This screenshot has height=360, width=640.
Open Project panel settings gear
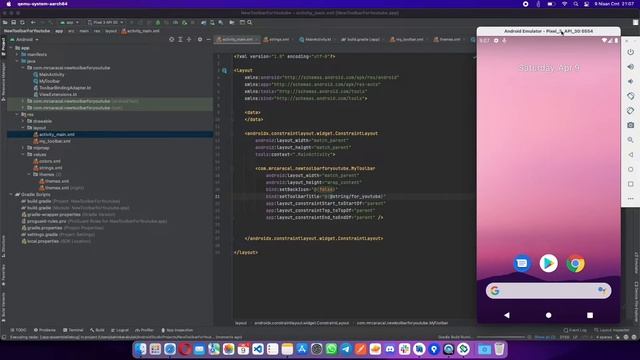tap(200, 40)
